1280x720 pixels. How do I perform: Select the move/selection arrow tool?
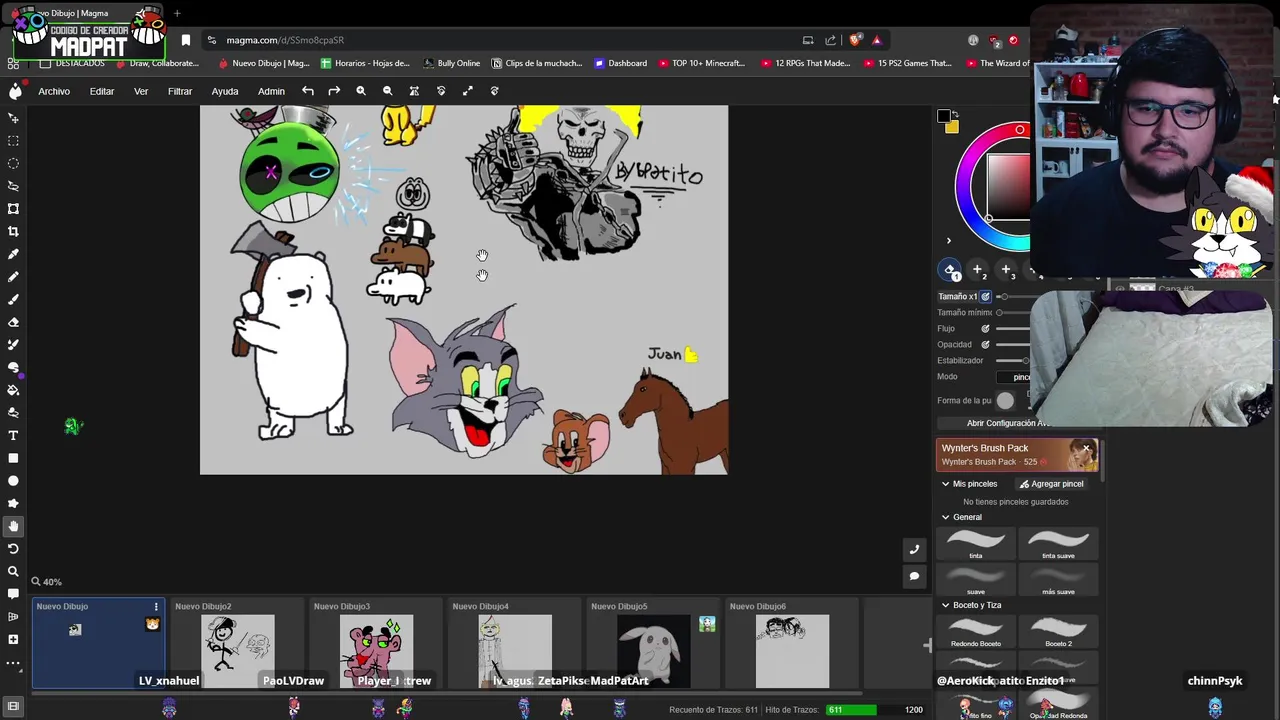pos(13,118)
